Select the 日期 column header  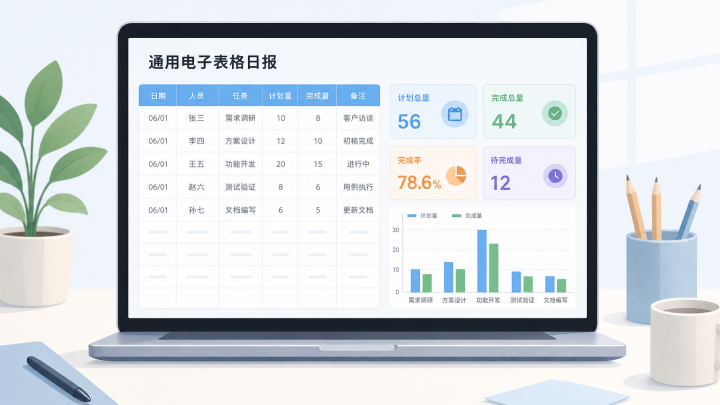point(158,96)
